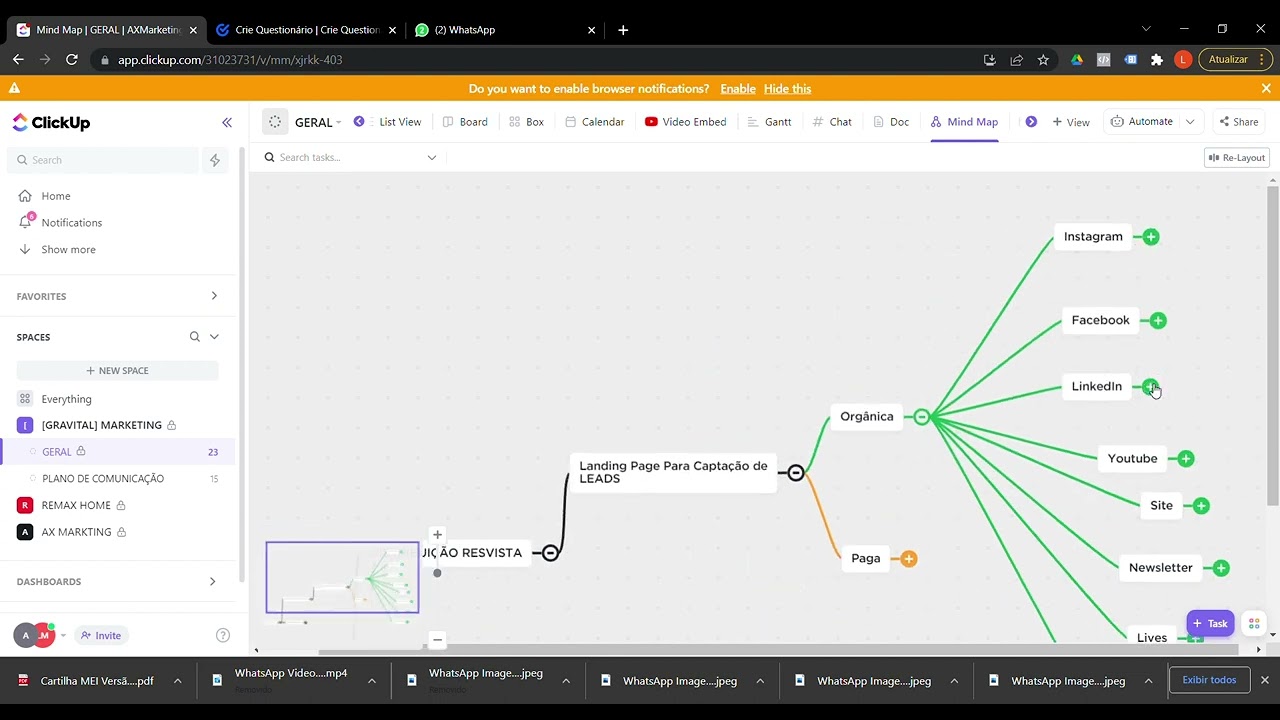The width and height of the screenshot is (1280, 720).
Task: Expand the Dashboards section
Action: [x=212, y=582]
